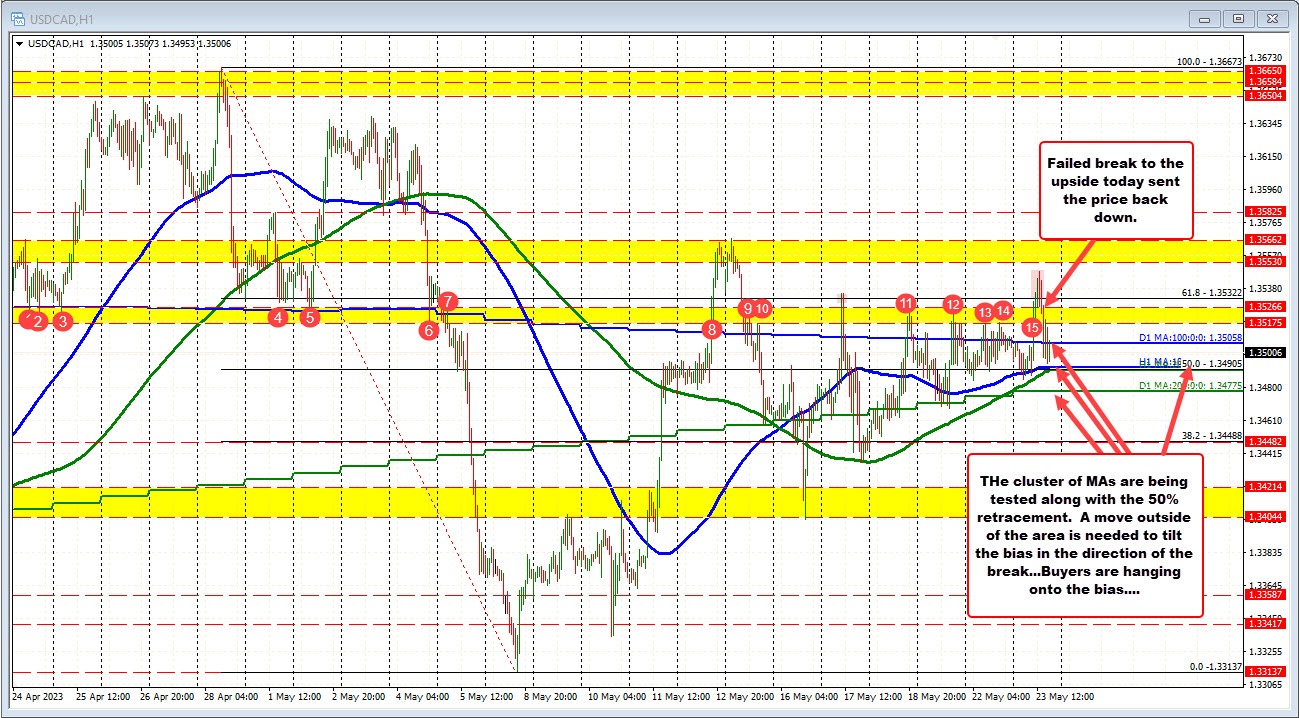The height and width of the screenshot is (718, 1299).
Task: Click the 1.33137 price level tag on the axis
Action: (x=1265, y=672)
